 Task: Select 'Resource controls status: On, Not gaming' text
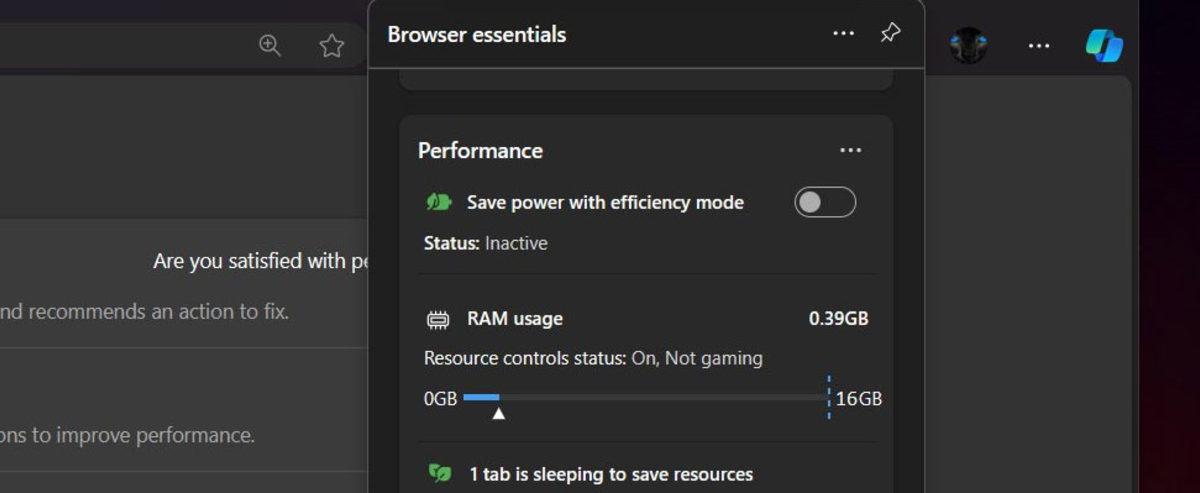pos(593,358)
